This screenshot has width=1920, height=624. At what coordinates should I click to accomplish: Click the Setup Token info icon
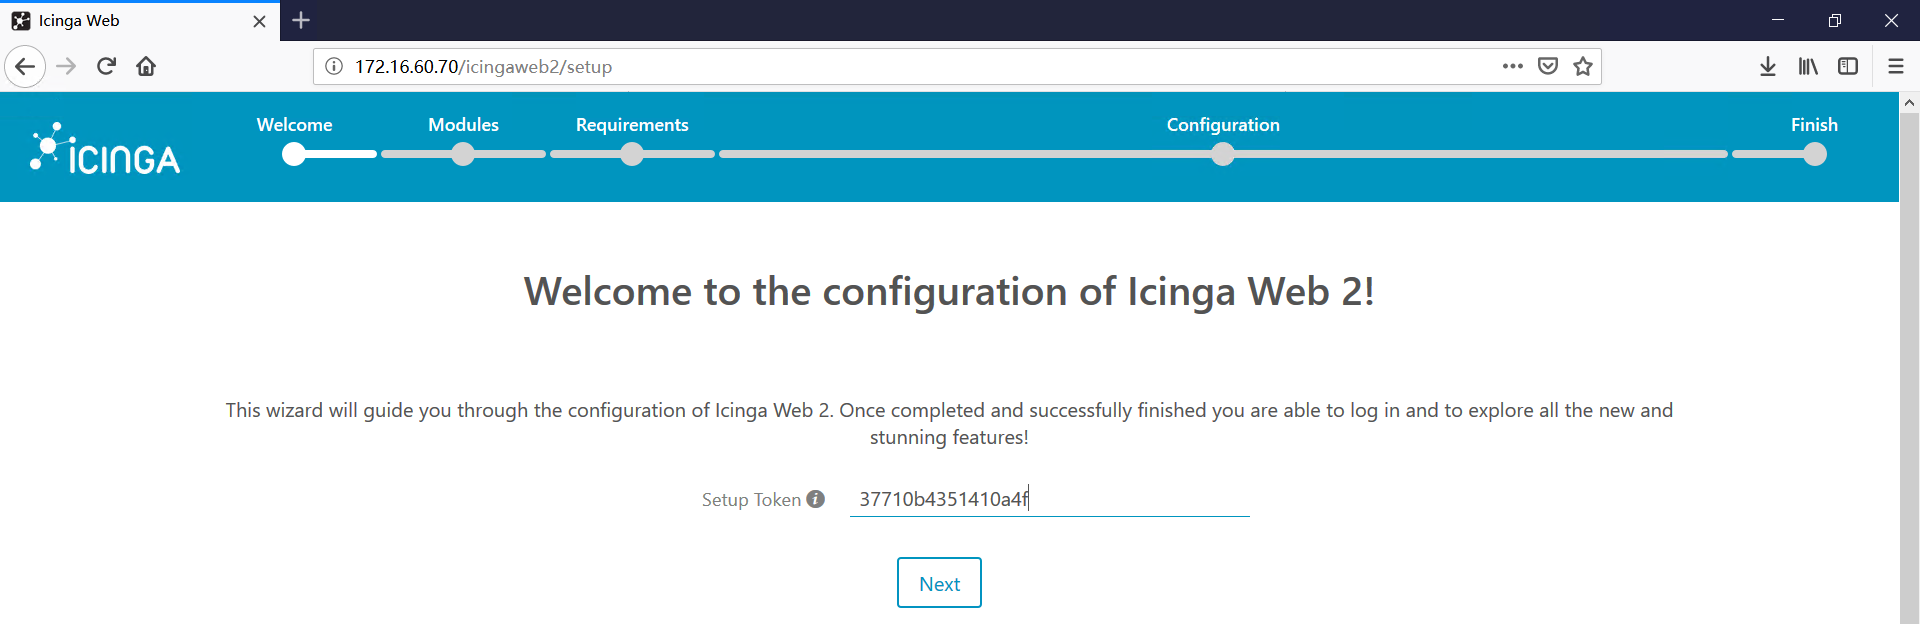[816, 499]
